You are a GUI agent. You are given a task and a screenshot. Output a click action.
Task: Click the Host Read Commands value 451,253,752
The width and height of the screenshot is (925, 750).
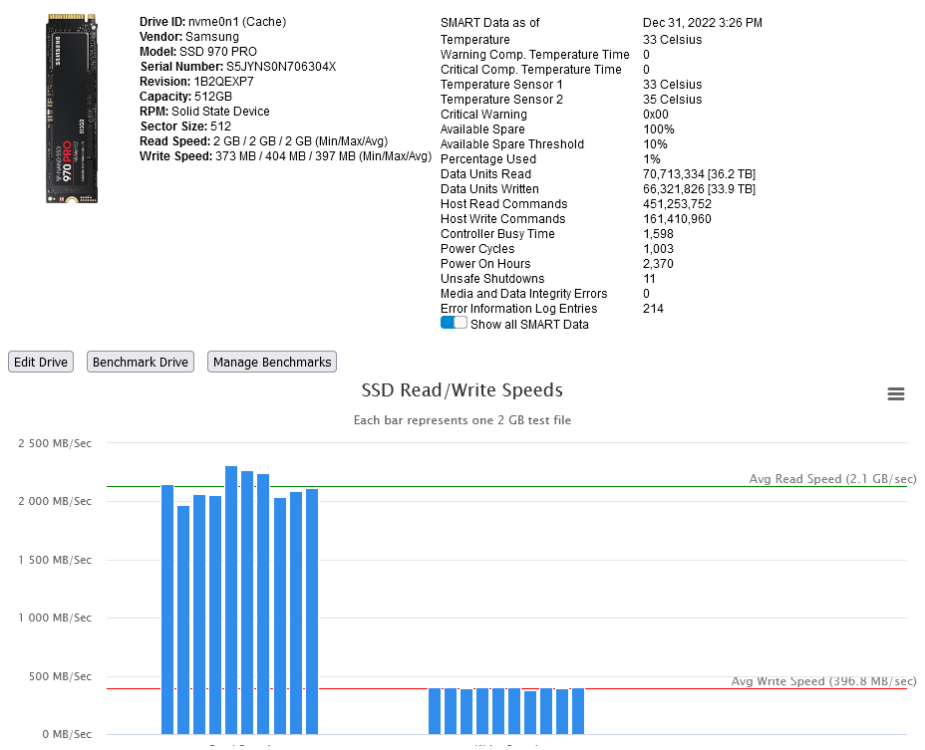click(677, 204)
